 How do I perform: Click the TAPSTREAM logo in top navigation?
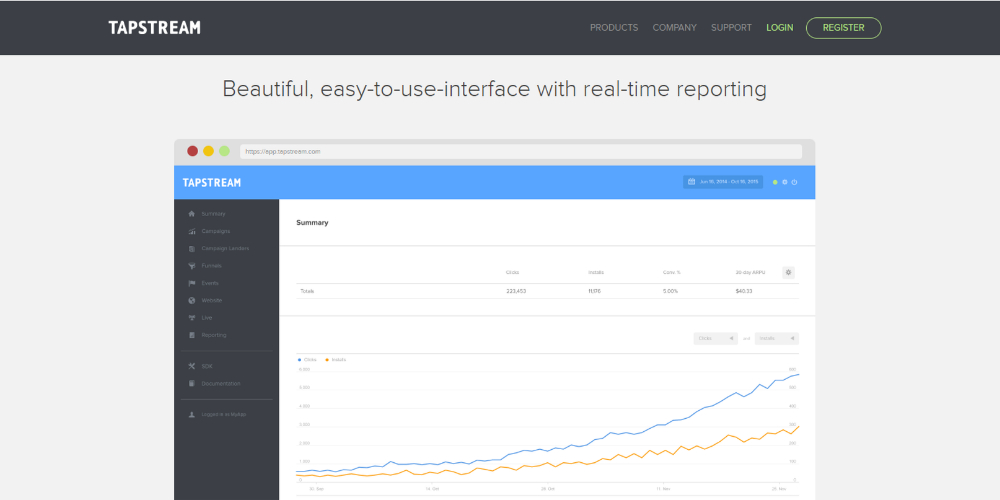154,28
